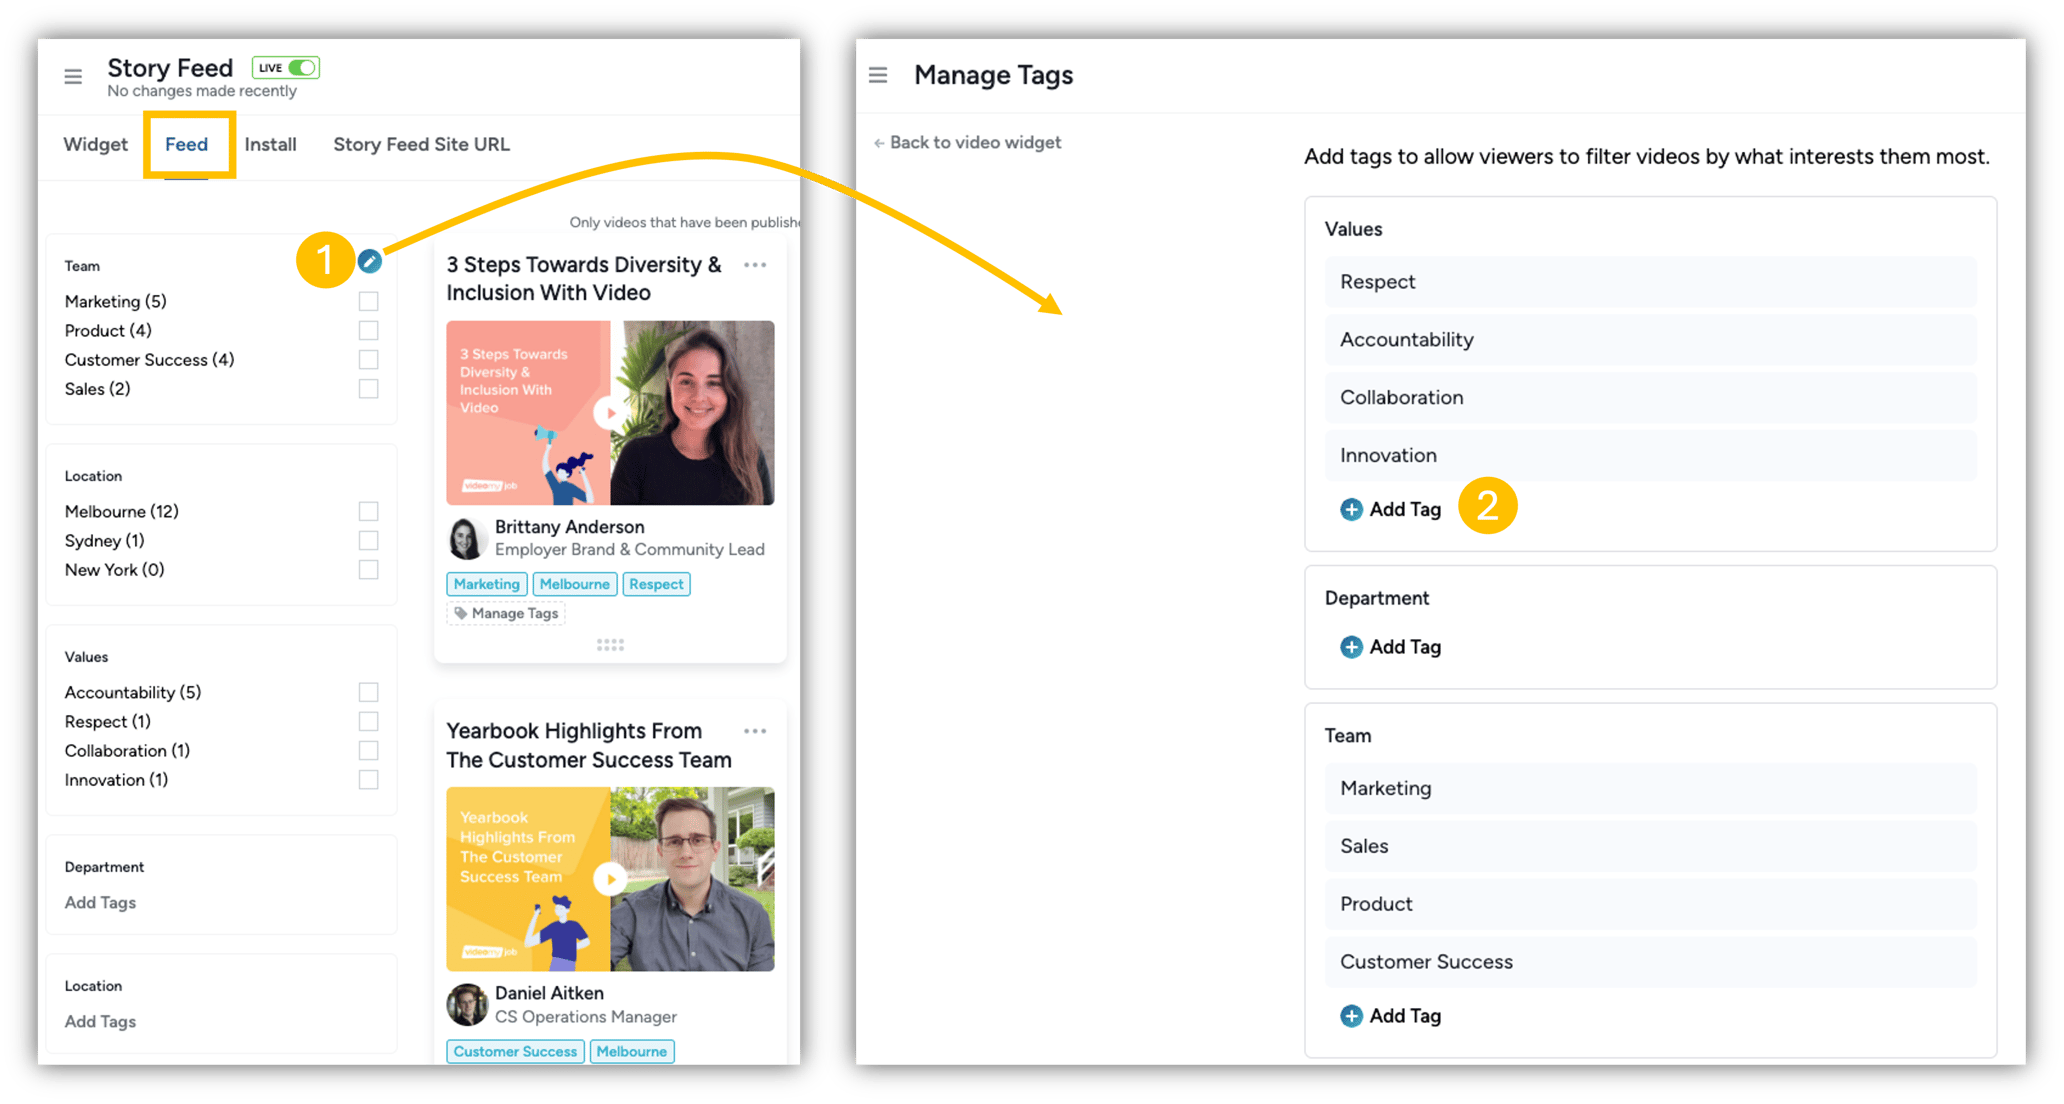The width and height of the screenshot is (2064, 1104).
Task: Open the hamburger menu on Story Feed page
Action: (71, 75)
